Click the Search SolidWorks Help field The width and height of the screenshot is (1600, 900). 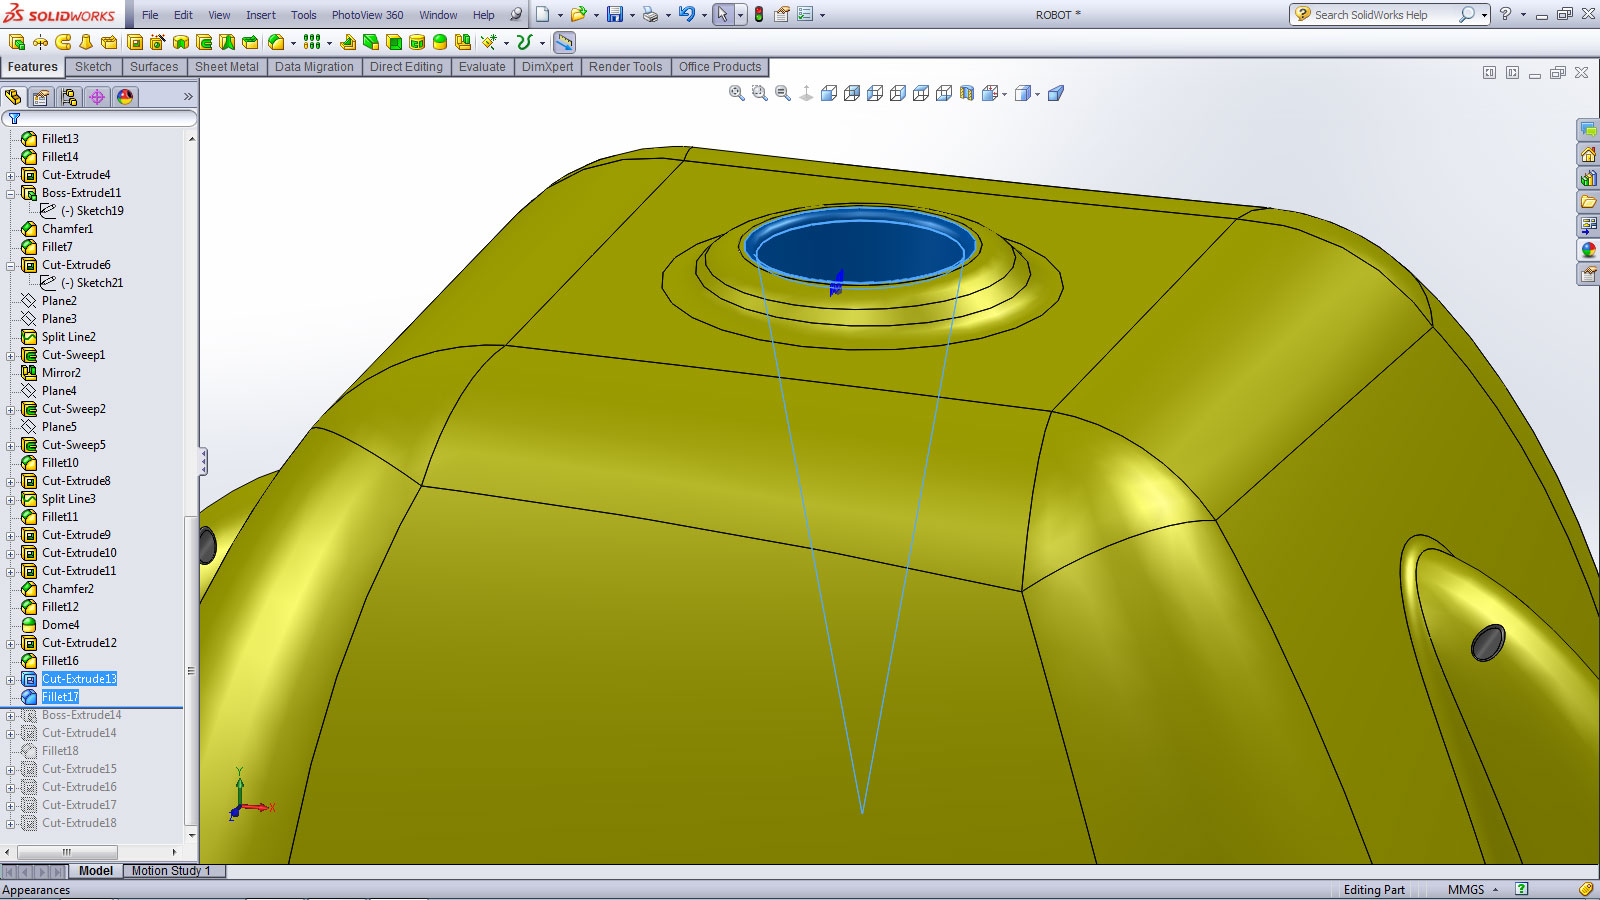(1382, 15)
